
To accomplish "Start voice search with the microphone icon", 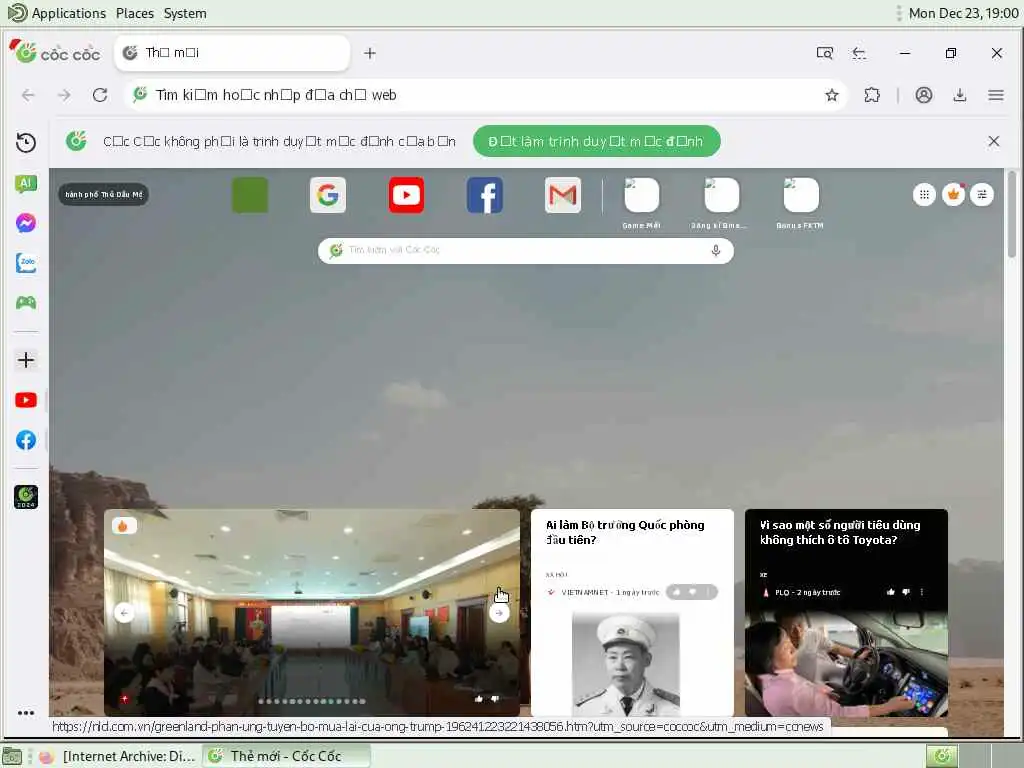I will pos(716,251).
